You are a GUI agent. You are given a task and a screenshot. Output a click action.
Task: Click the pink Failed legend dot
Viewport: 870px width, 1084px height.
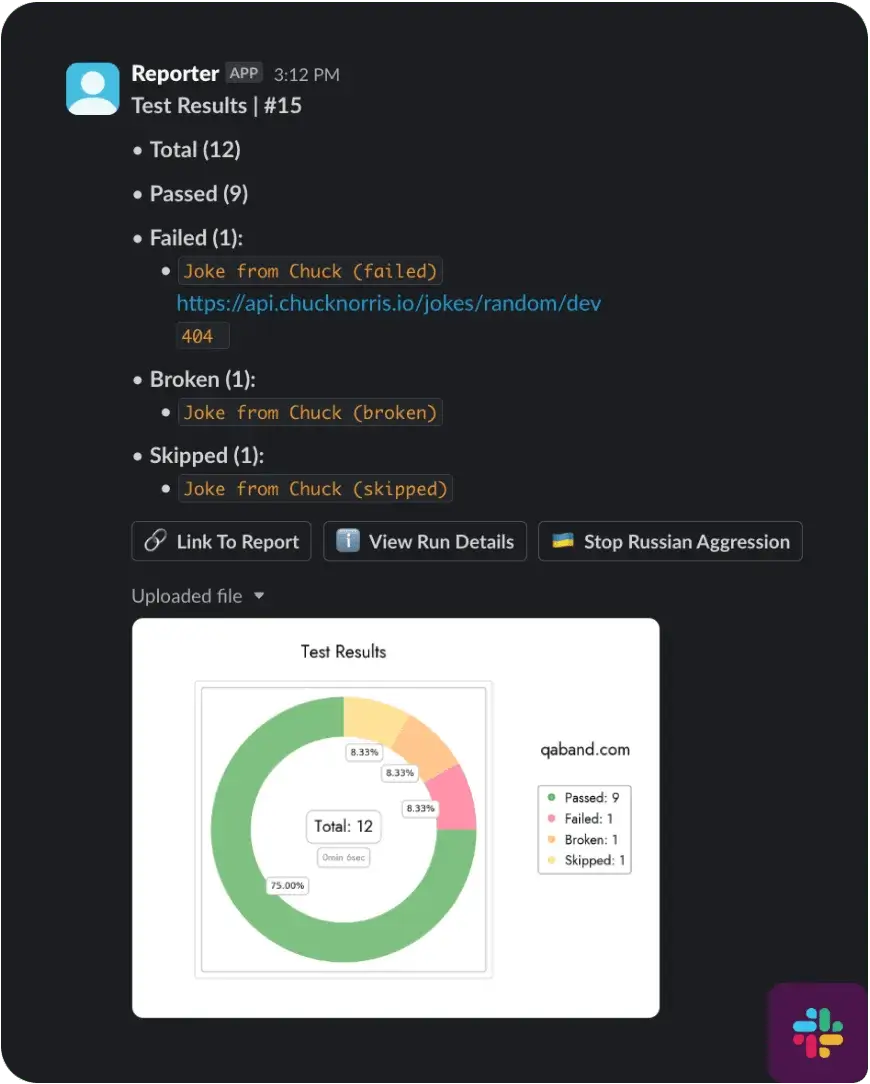click(551, 819)
